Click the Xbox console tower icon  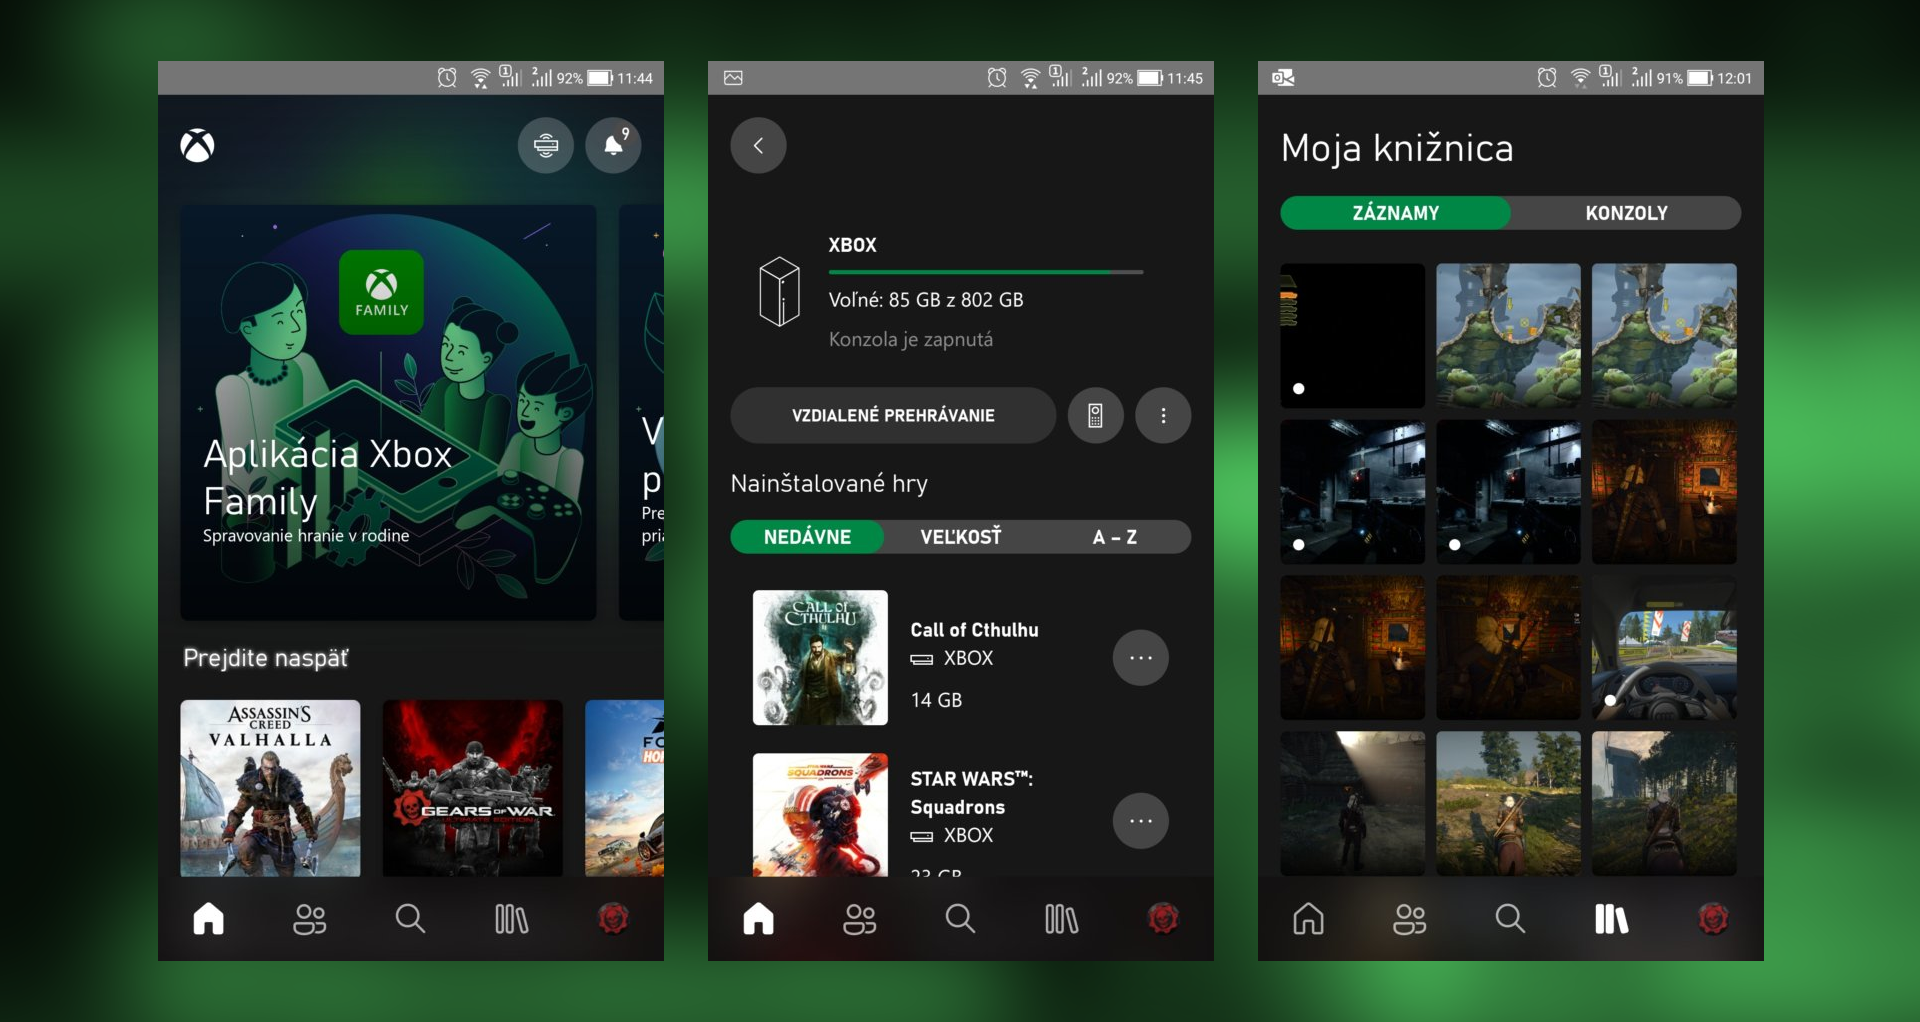(x=780, y=292)
